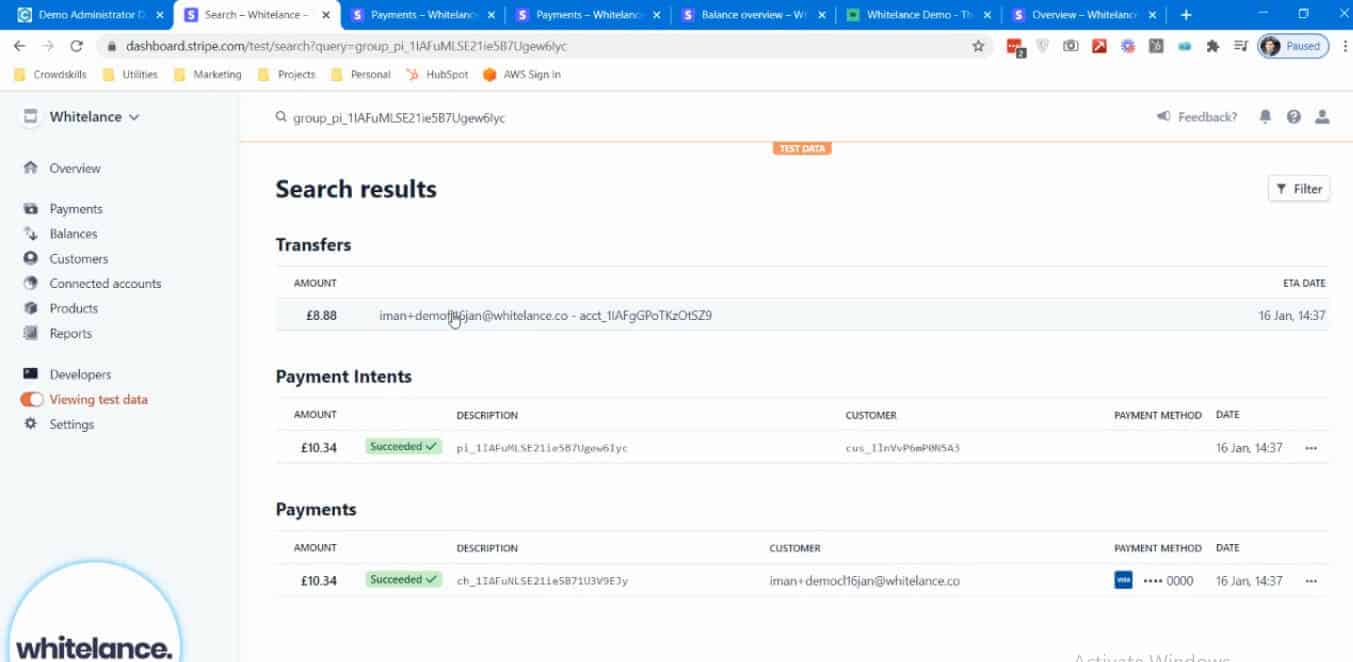Image resolution: width=1353 pixels, height=662 pixels.
Task: Click the Feedback megaphone icon
Action: click(1164, 117)
